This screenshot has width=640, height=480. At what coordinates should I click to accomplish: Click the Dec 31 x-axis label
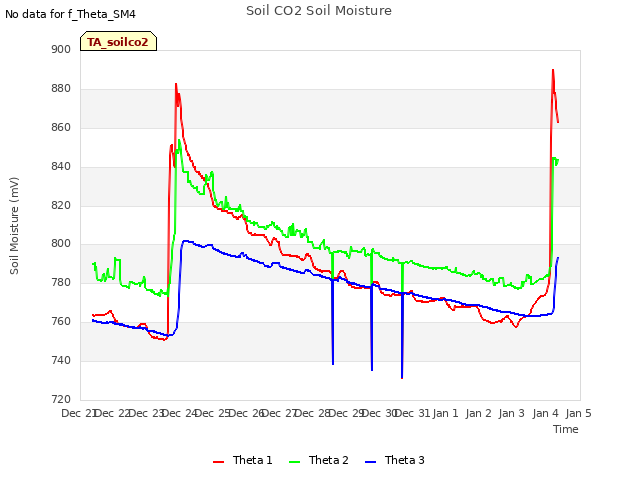tap(413, 413)
